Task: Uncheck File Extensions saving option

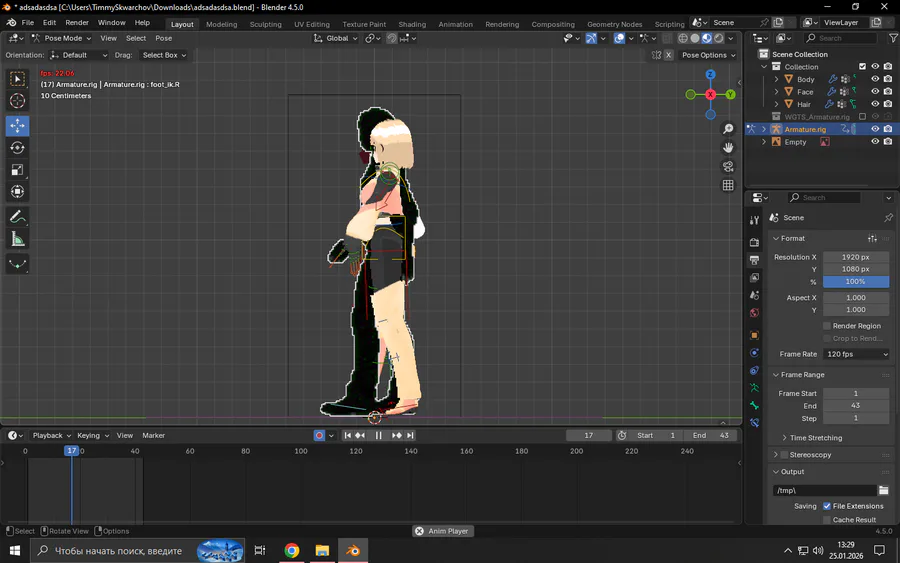Action: (x=827, y=506)
